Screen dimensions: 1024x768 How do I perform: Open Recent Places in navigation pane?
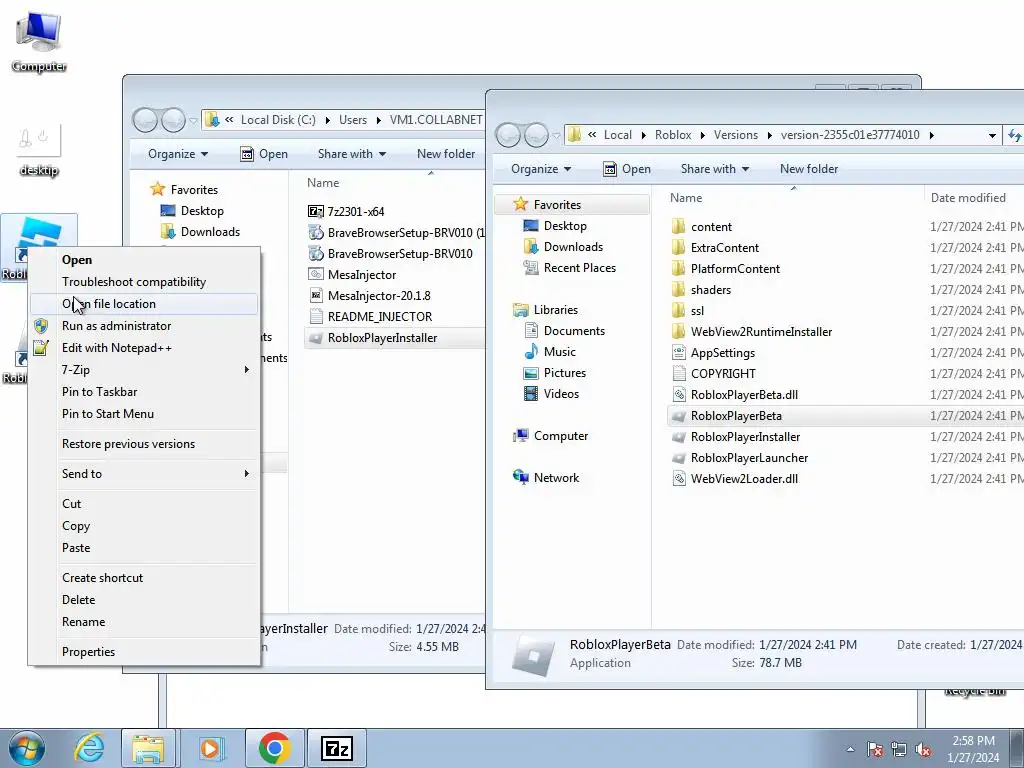(569, 268)
